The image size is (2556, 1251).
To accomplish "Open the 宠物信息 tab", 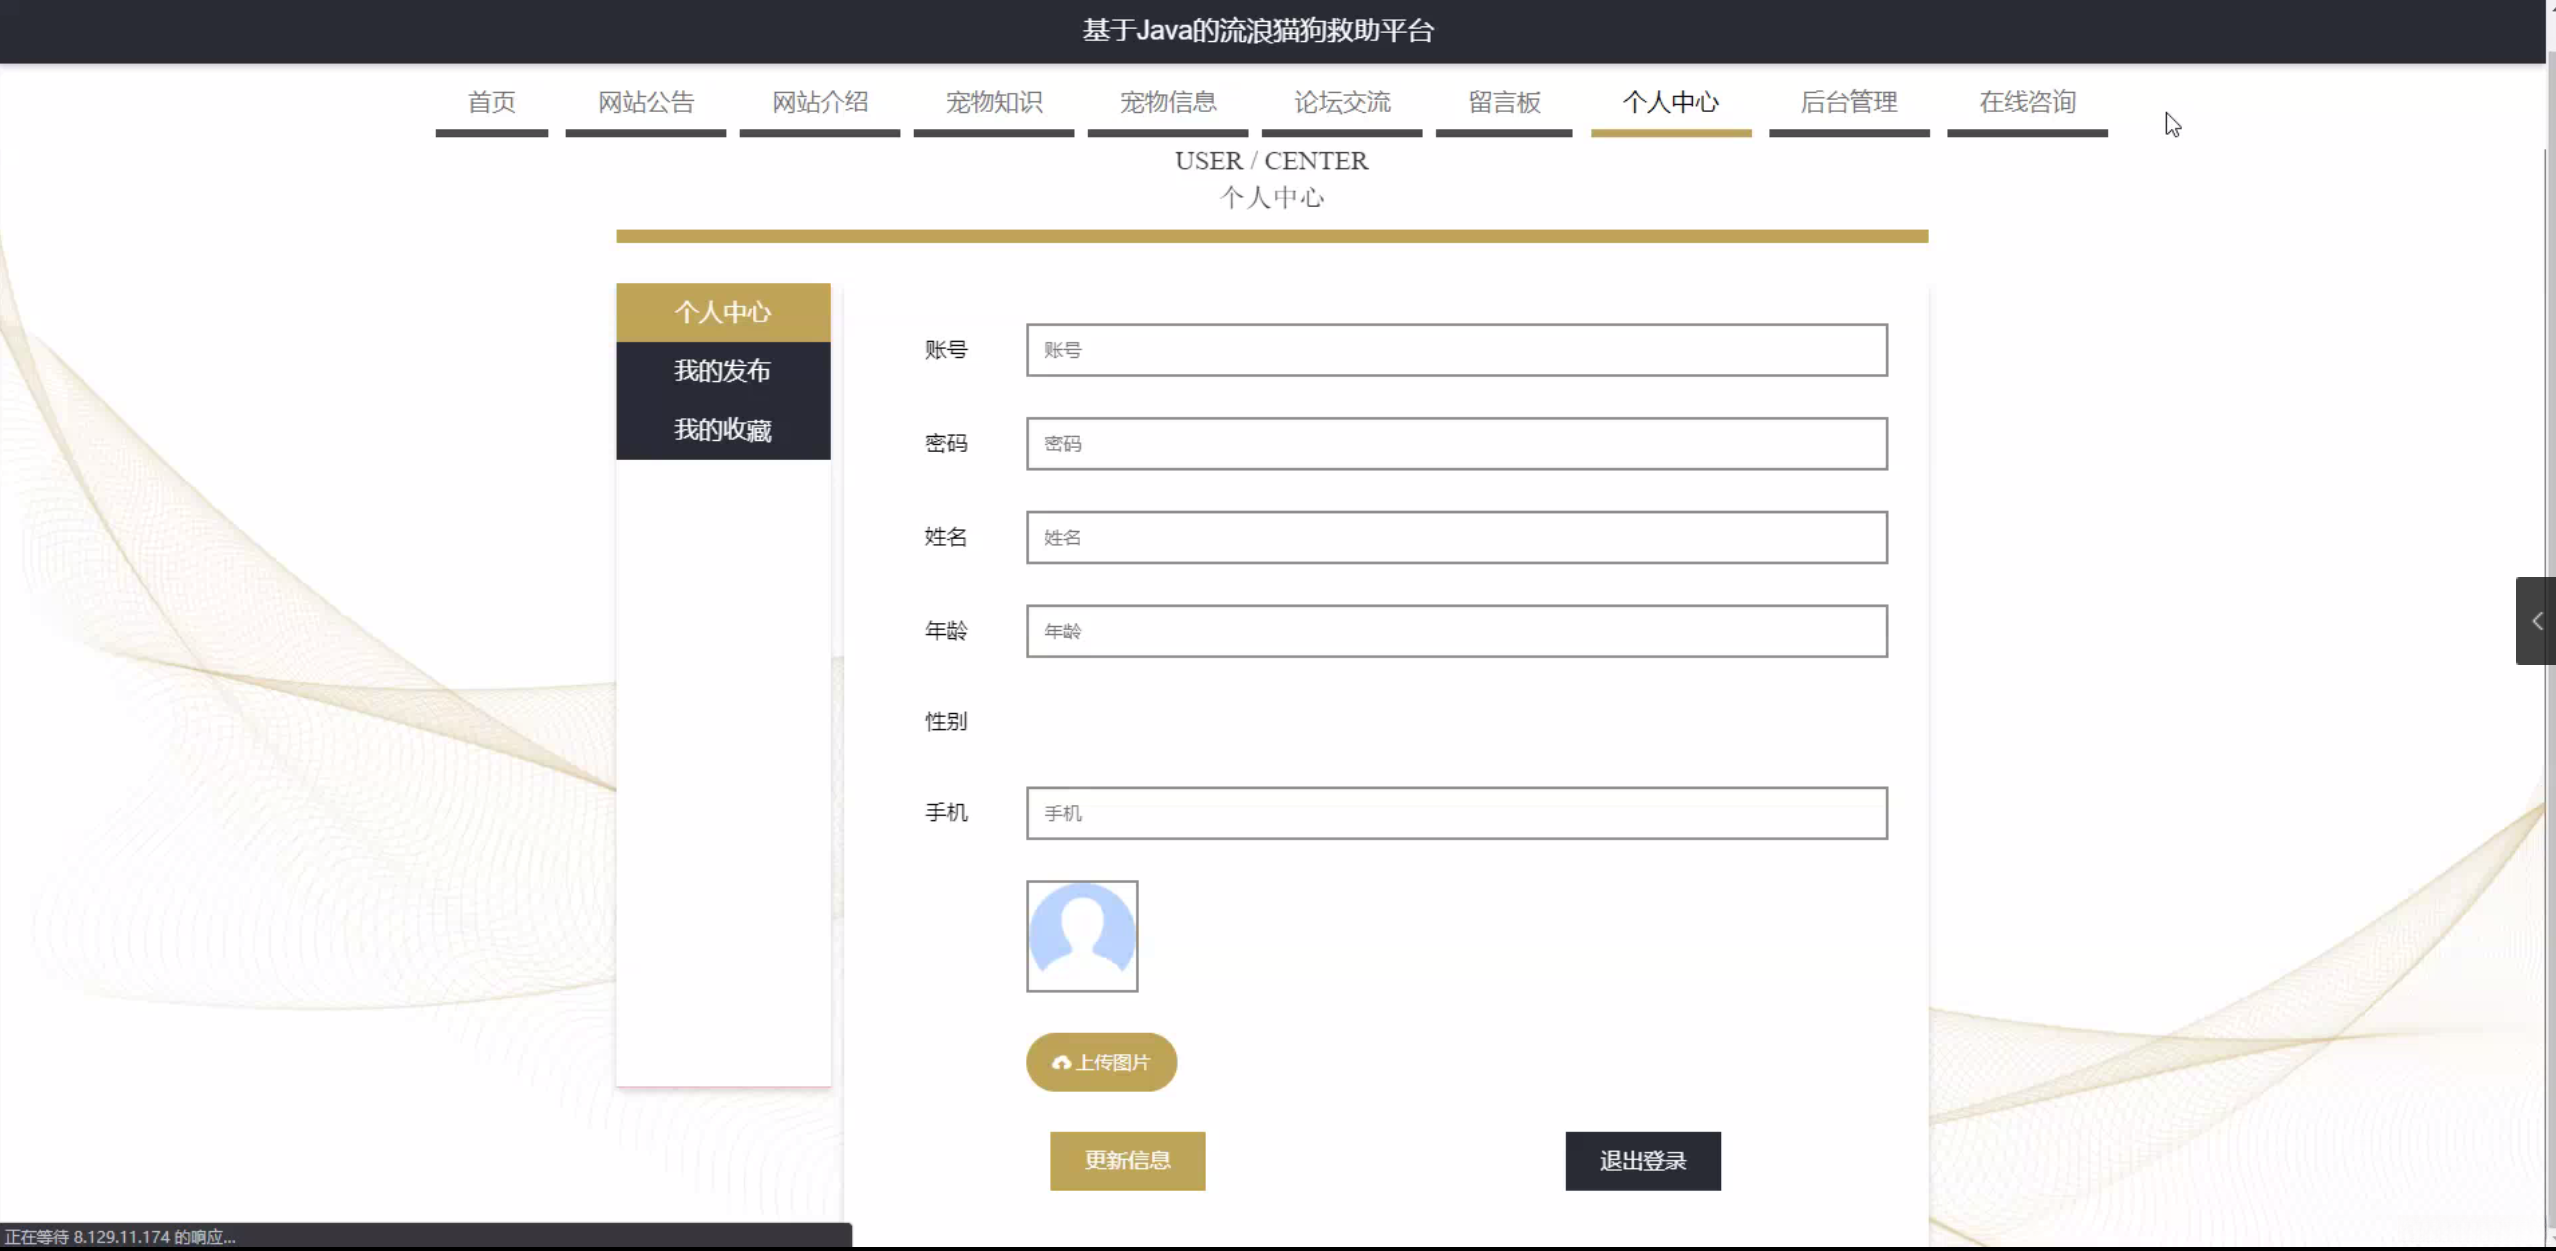I will 1167,102.
